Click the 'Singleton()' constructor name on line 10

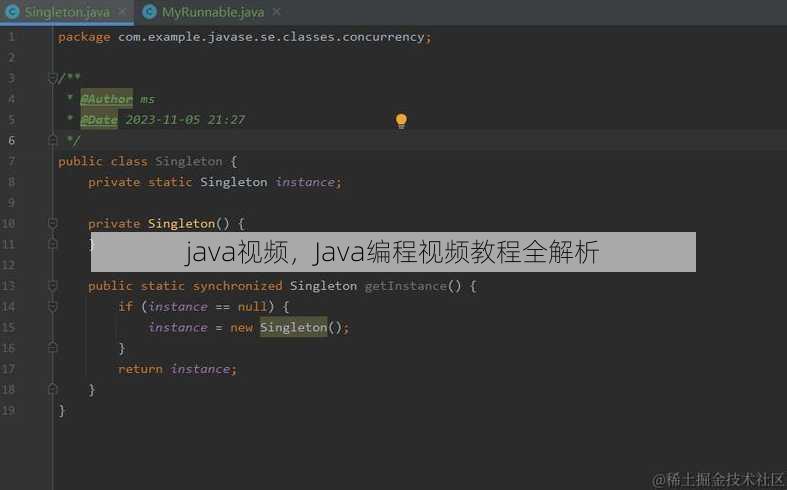181,223
